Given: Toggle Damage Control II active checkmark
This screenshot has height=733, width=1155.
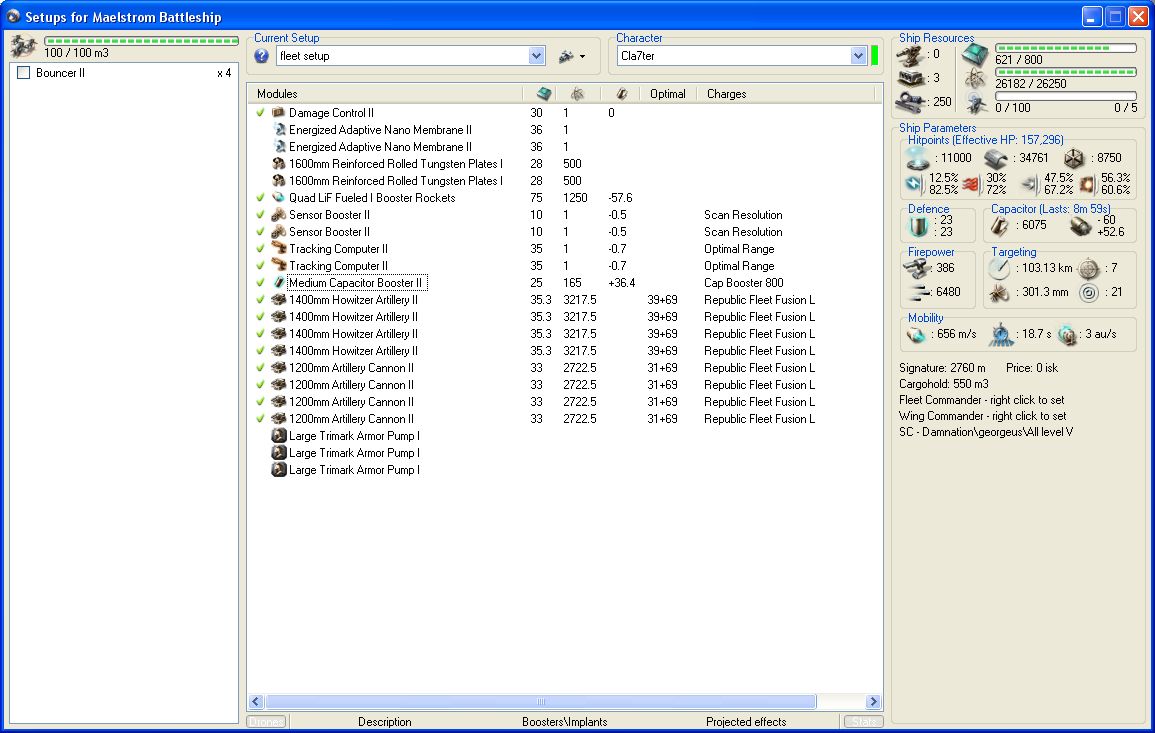Looking at the screenshot, I should 260,113.
